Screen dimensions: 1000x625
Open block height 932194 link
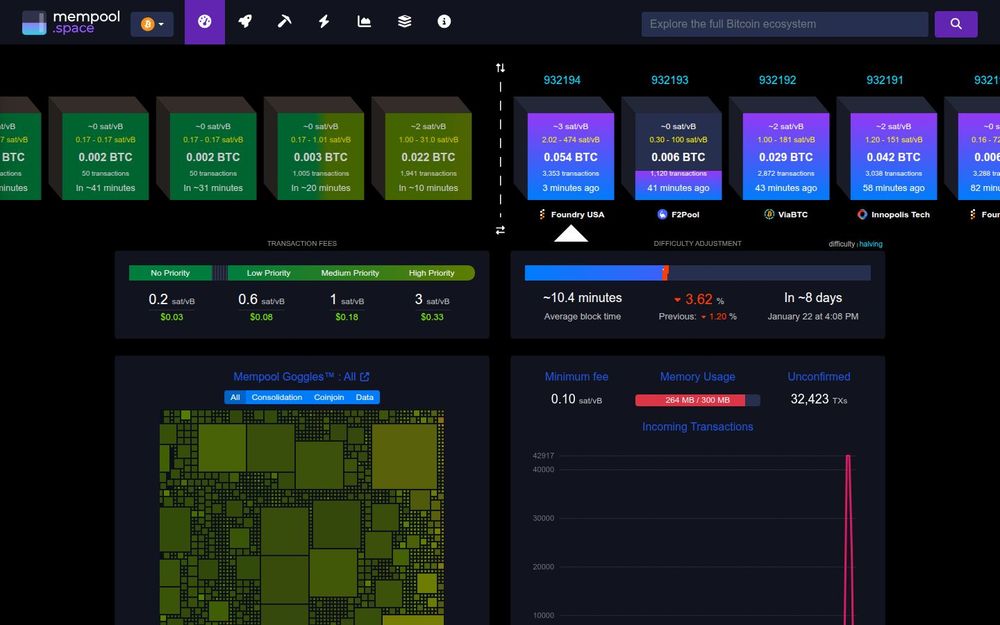point(562,80)
